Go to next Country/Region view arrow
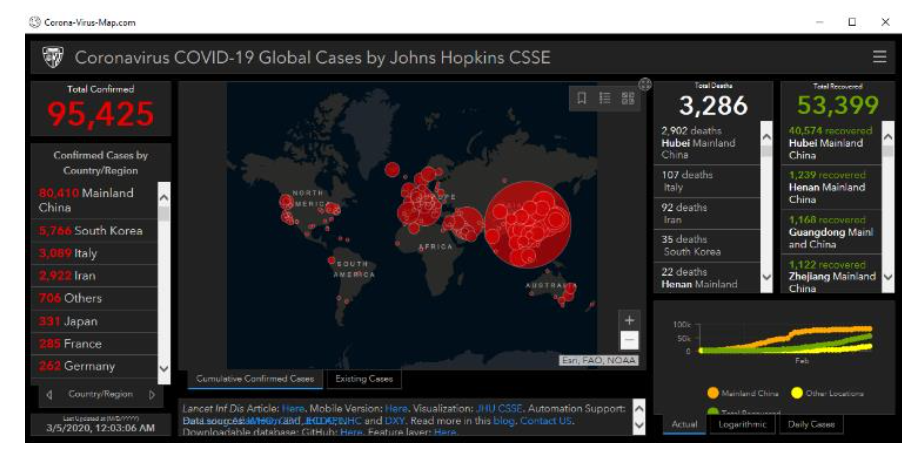The width and height of the screenshot is (920, 464). 151,395
